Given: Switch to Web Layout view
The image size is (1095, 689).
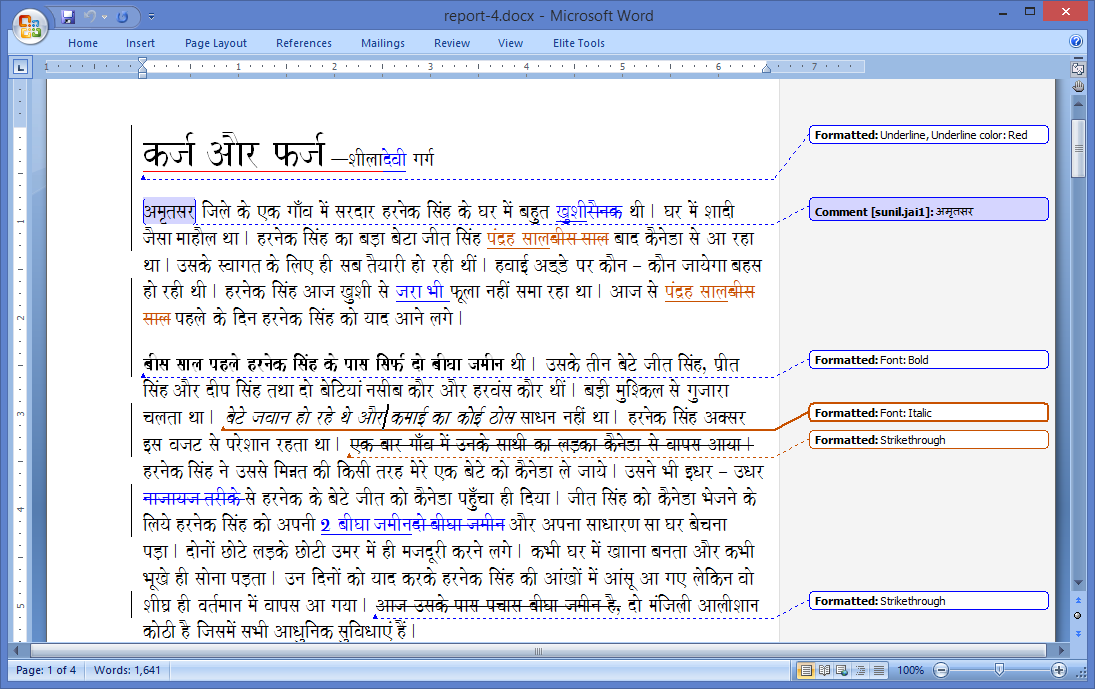Looking at the screenshot, I should pyautogui.click(x=842, y=671).
